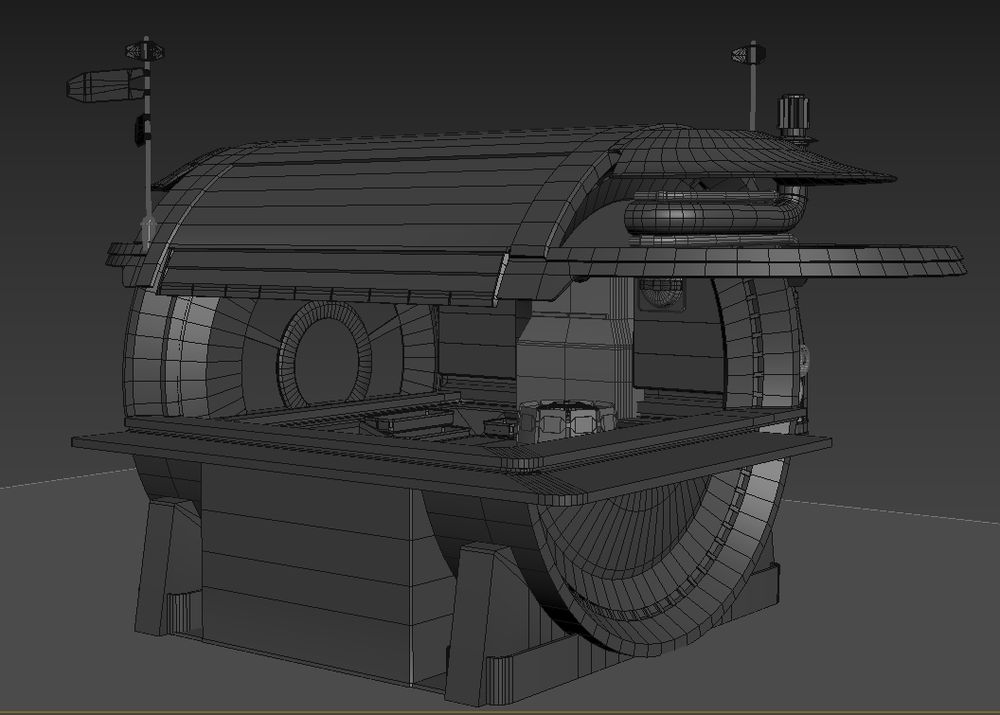The height and width of the screenshot is (715, 1000).
Task: Select the octagonal console on the interior floor
Action: point(566,420)
